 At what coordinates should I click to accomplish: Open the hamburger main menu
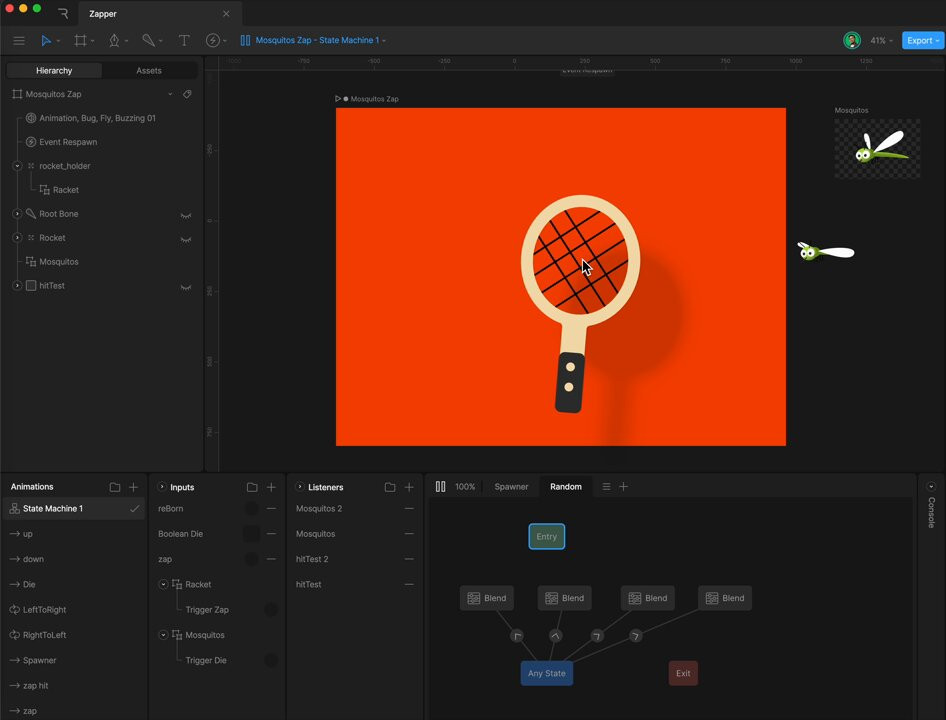click(19, 40)
